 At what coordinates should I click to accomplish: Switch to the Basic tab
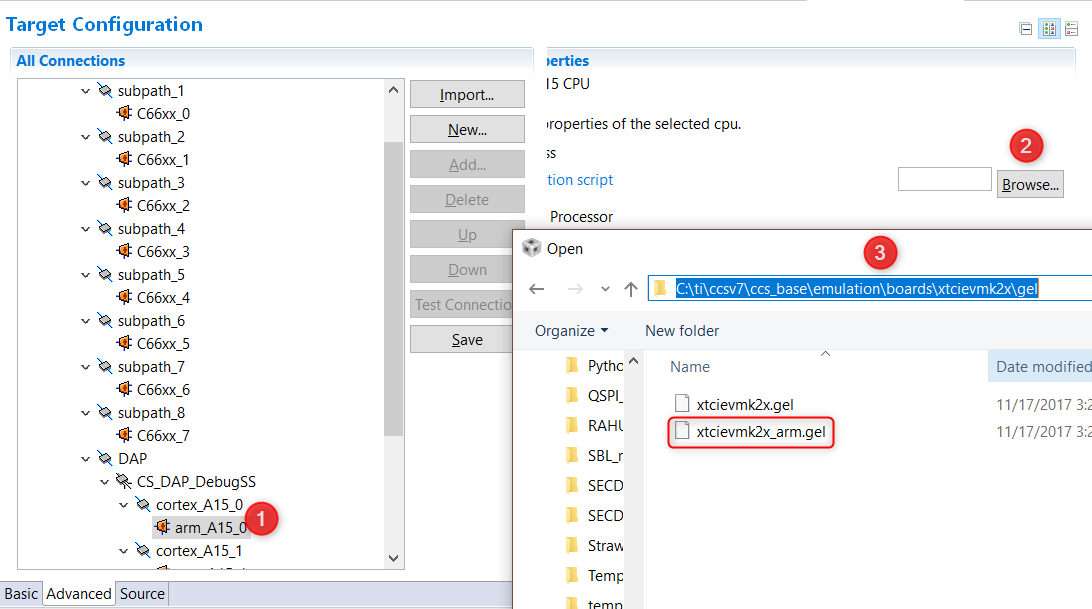tap(21, 594)
